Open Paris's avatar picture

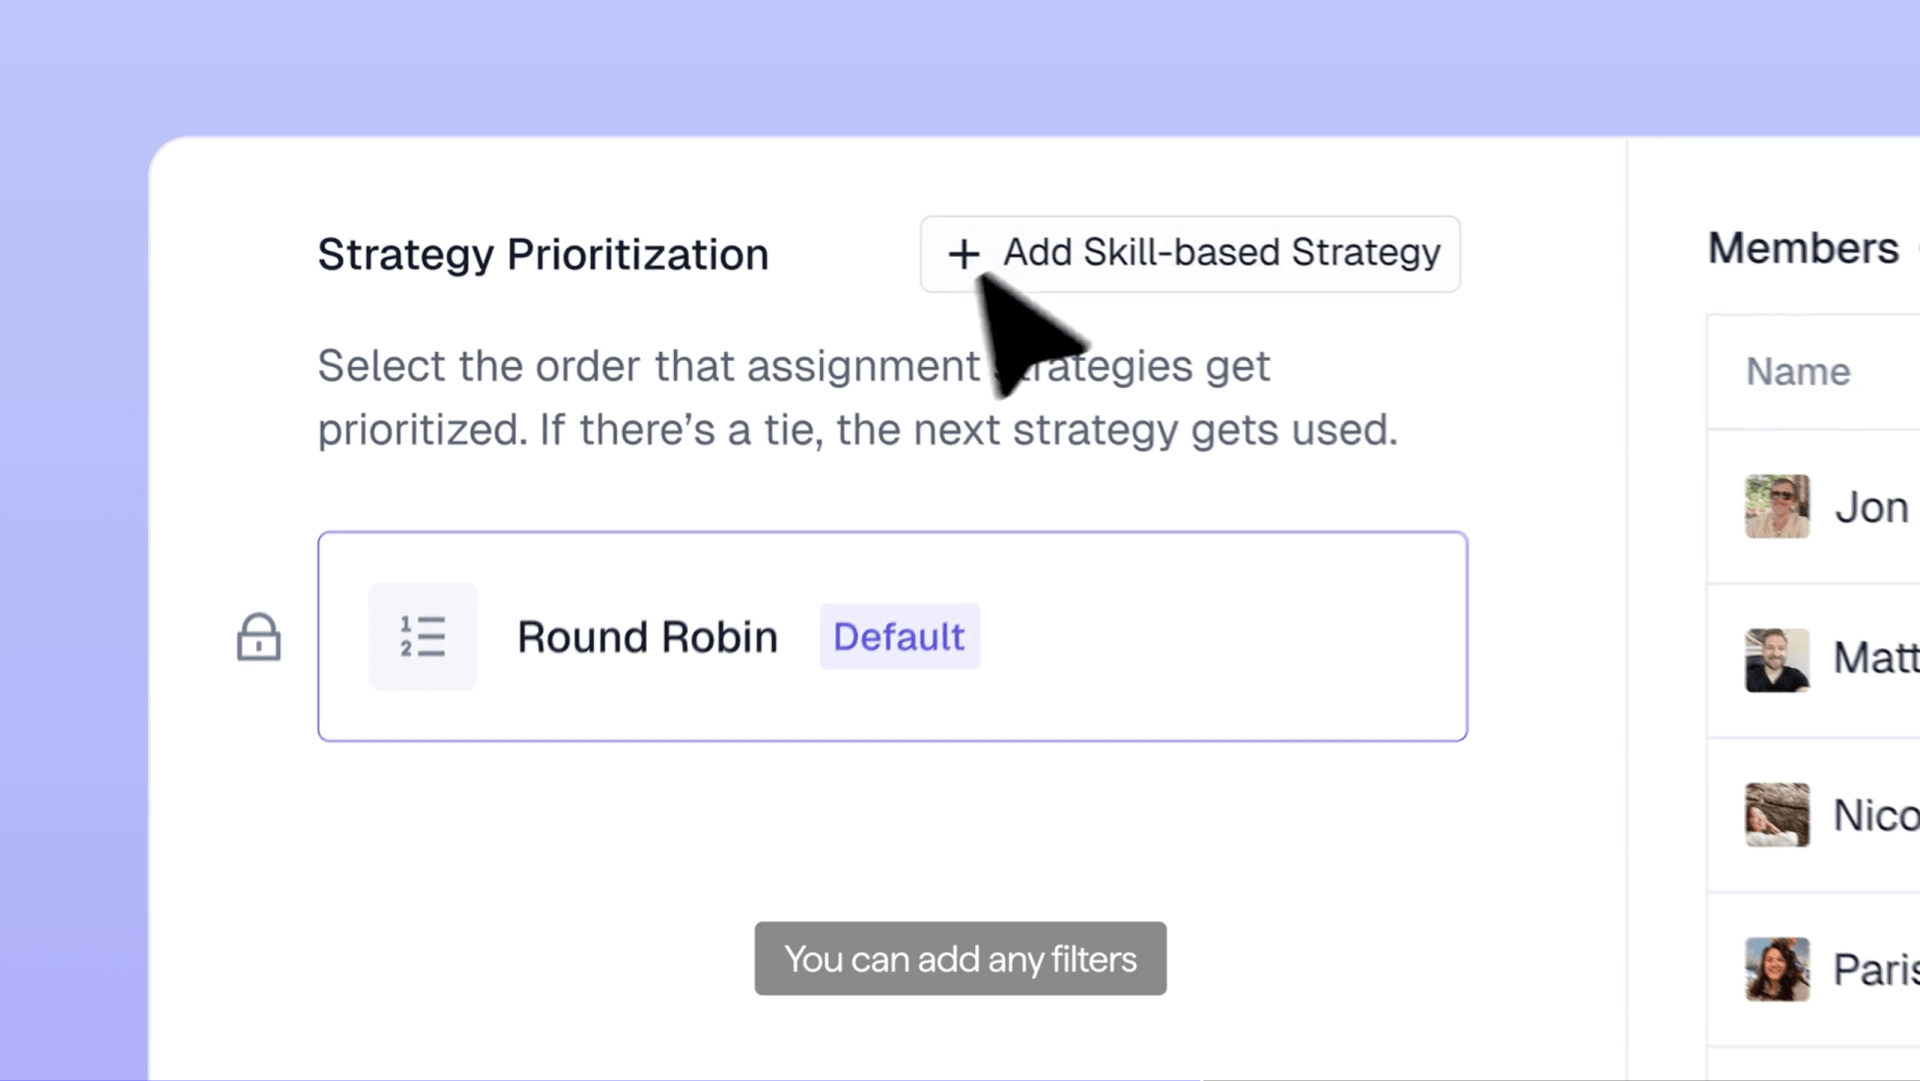tap(1776, 969)
